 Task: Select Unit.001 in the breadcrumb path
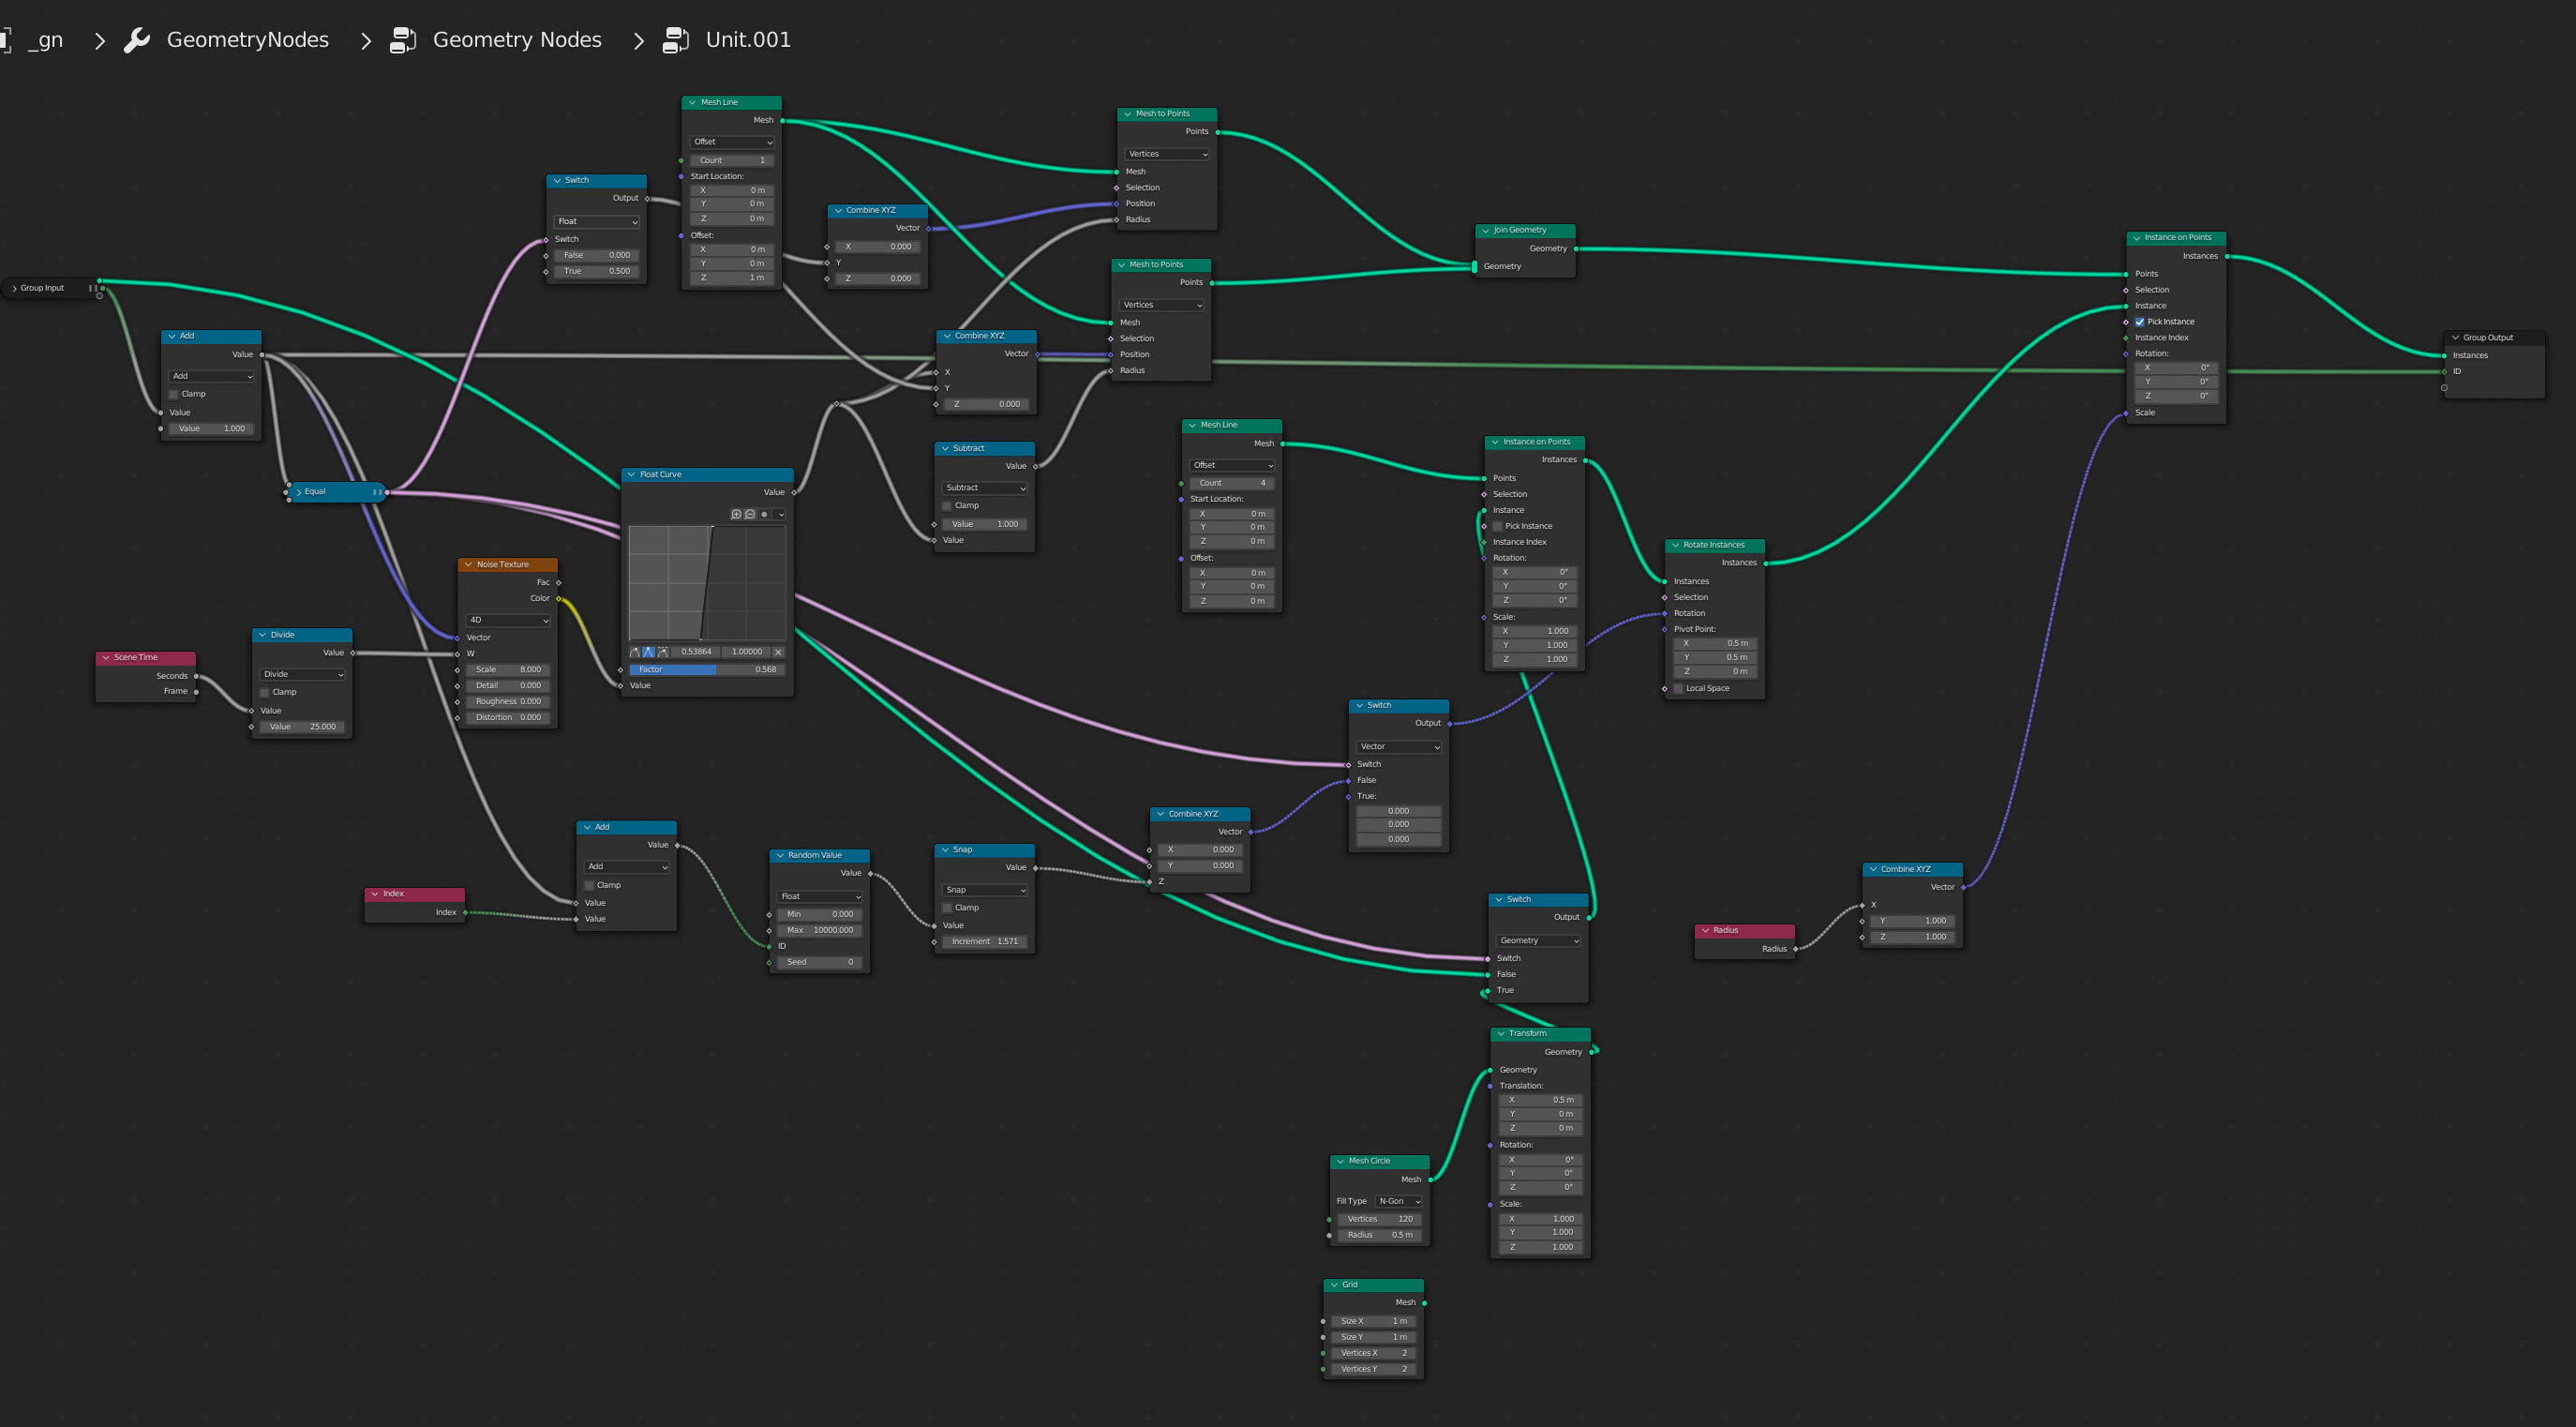(748, 40)
